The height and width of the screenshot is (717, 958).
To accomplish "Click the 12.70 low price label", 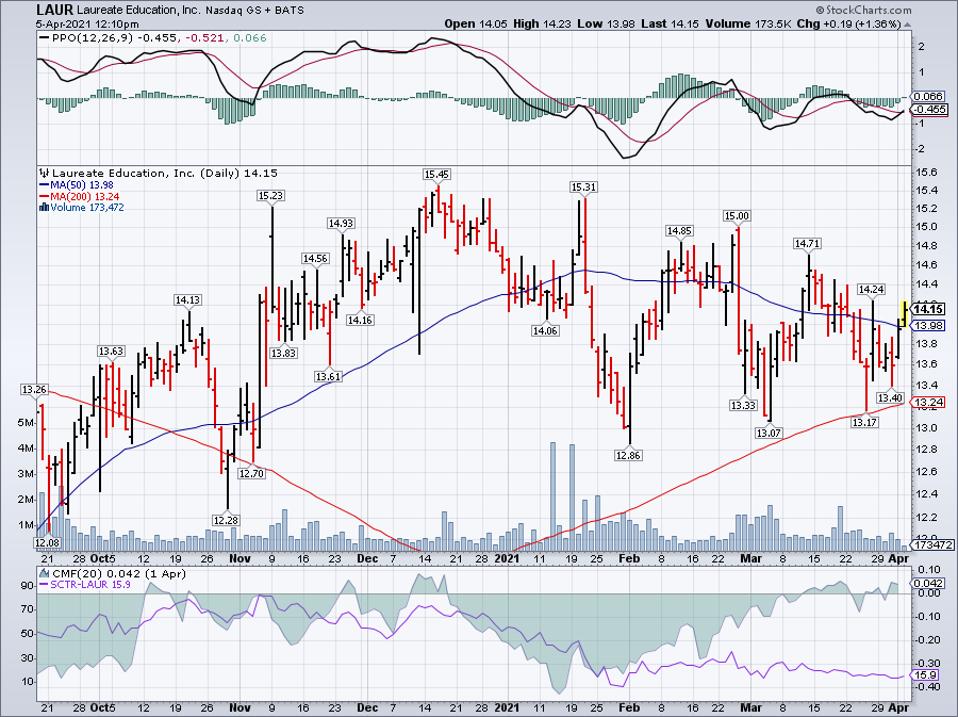I will [x=252, y=473].
